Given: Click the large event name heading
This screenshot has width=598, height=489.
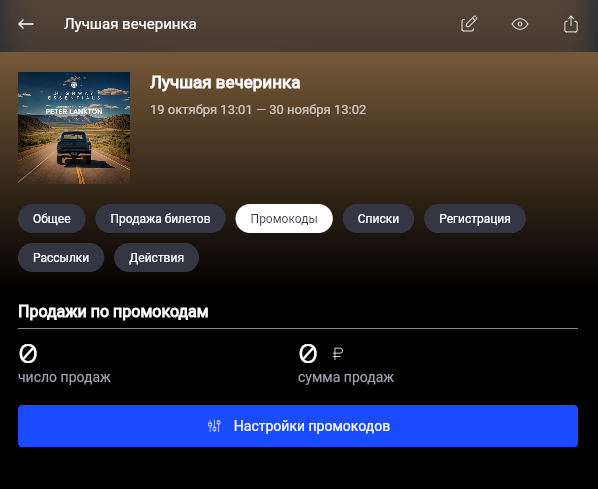Looking at the screenshot, I should pos(225,83).
